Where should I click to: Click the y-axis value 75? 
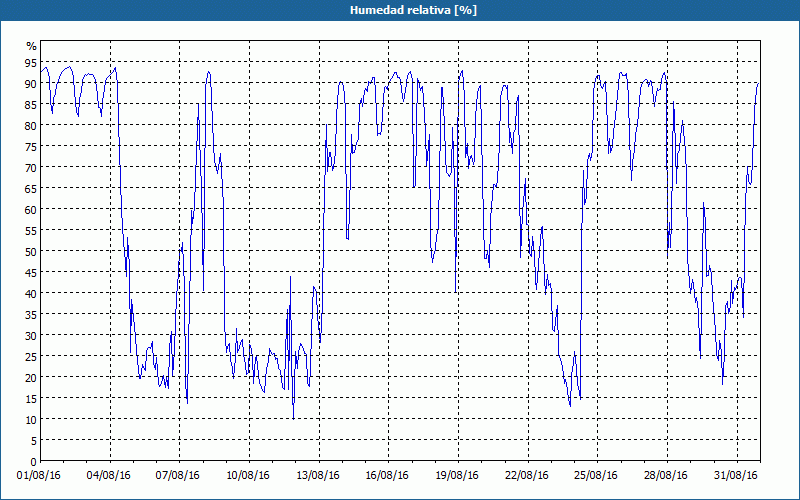point(31,146)
